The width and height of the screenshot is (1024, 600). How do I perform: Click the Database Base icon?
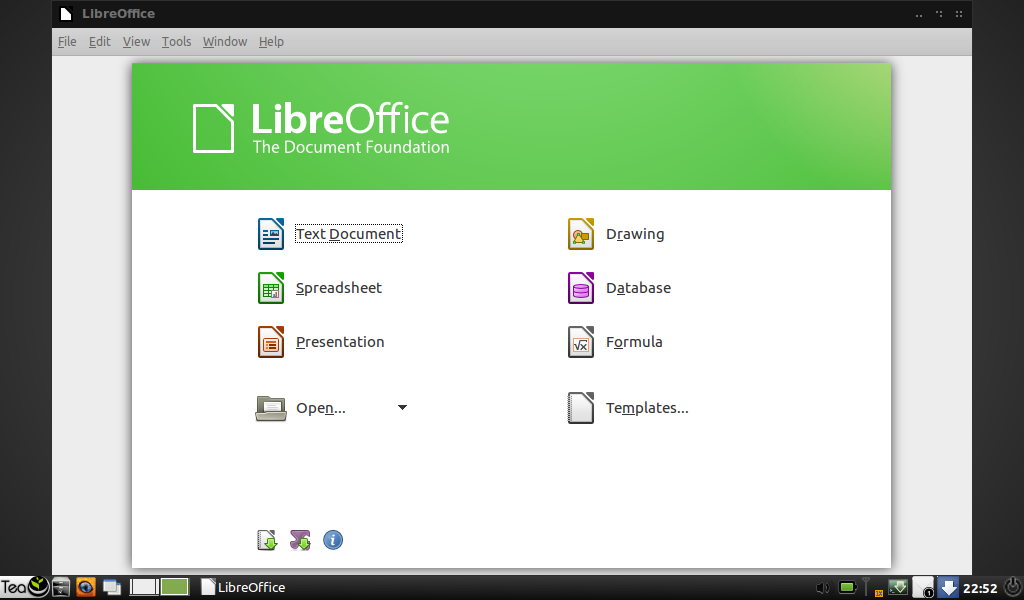click(x=581, y=288)
